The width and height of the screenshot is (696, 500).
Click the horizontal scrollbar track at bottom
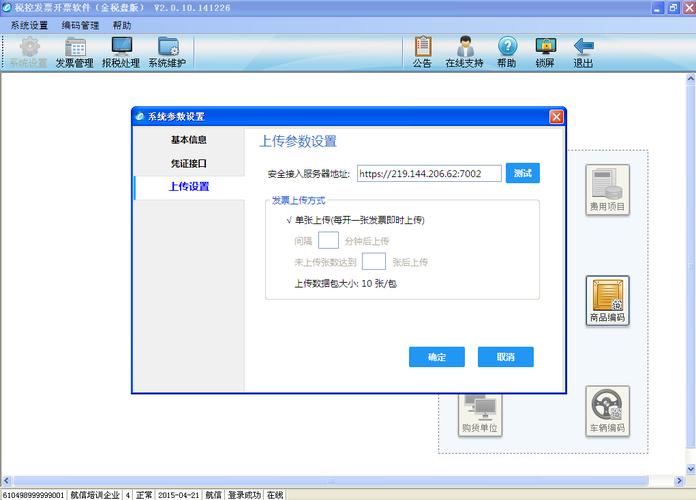point(331,480)
